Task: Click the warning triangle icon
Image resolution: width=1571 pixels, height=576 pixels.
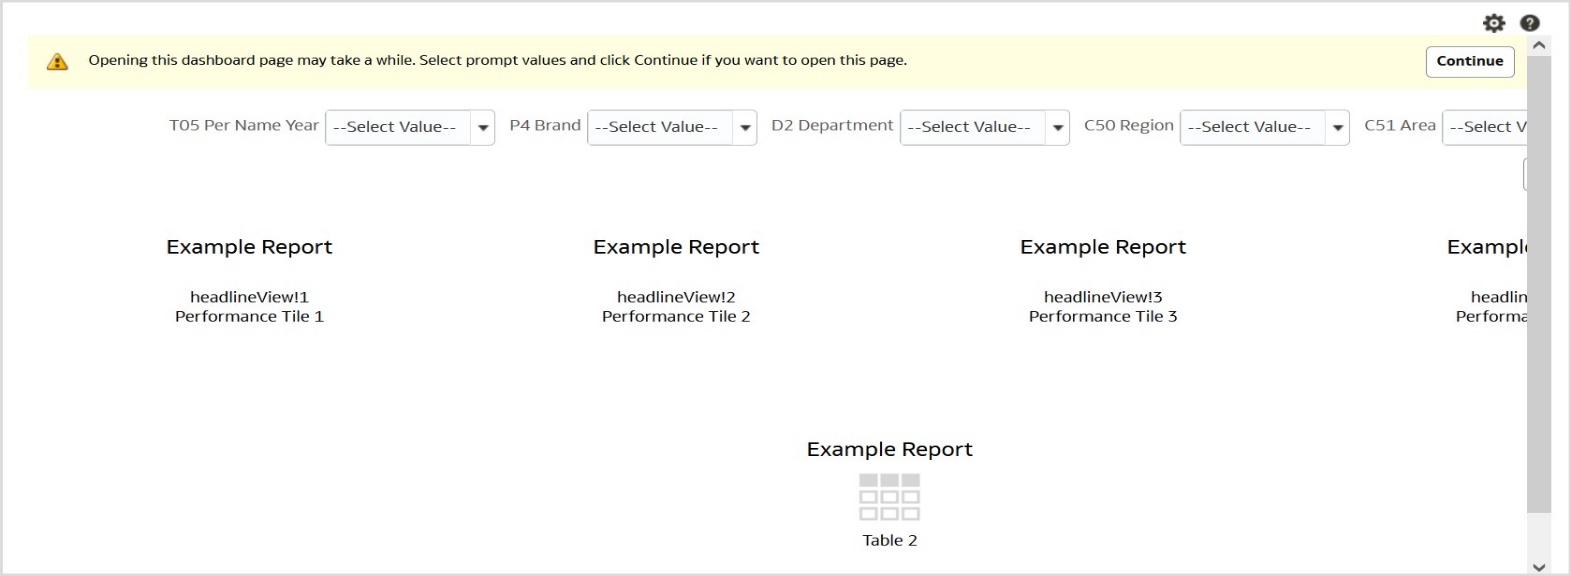Action: (58, 62)
